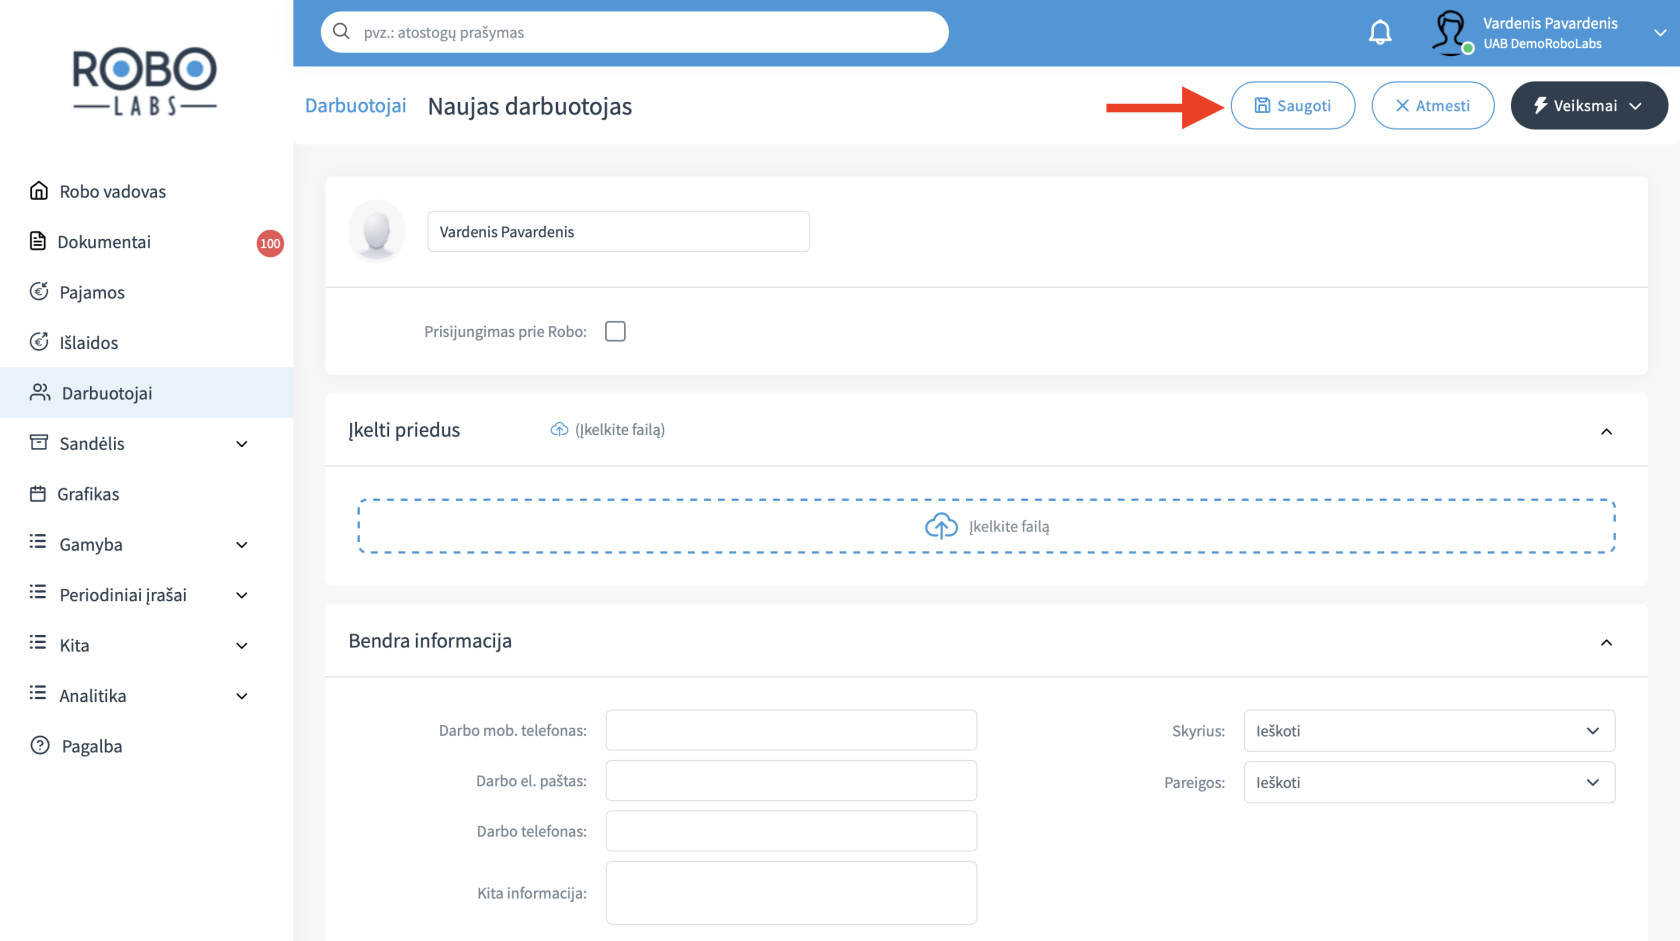Screen dimensions: 1680x941
Task: Expand the Sandėlis submenu chevron
Action: tap(242, 444)
